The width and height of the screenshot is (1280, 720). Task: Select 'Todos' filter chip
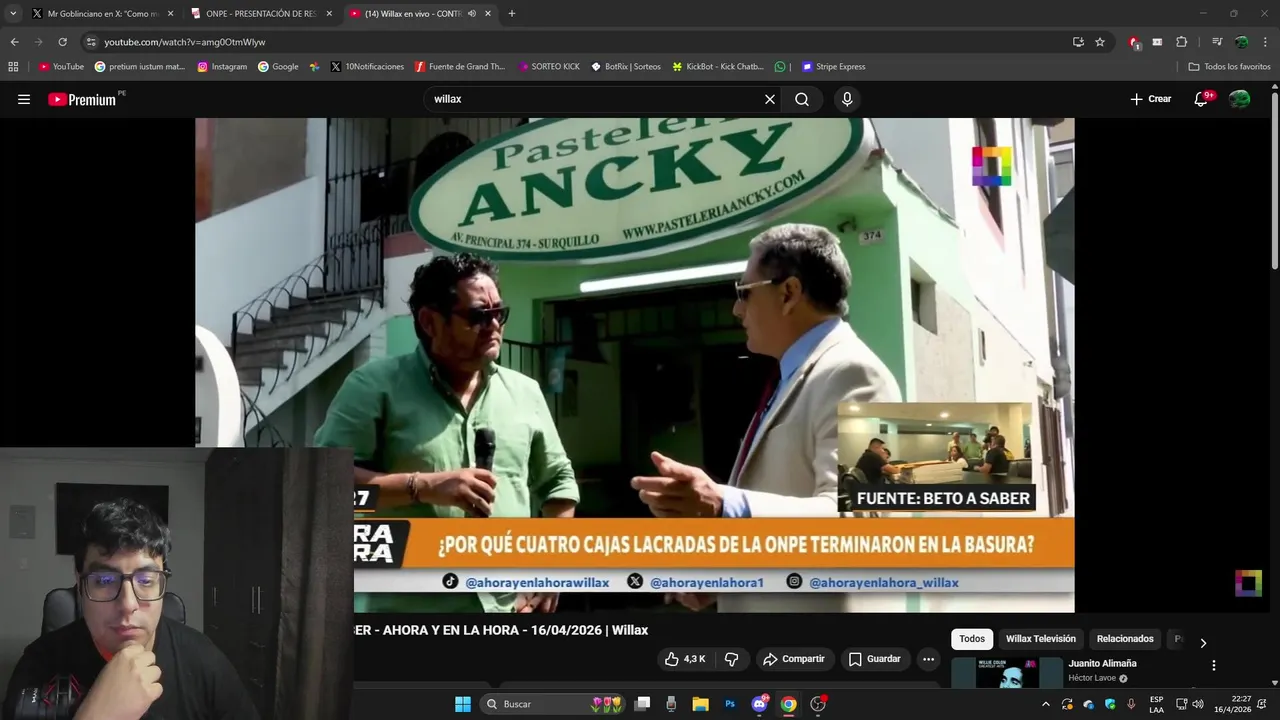coord(972,639)
